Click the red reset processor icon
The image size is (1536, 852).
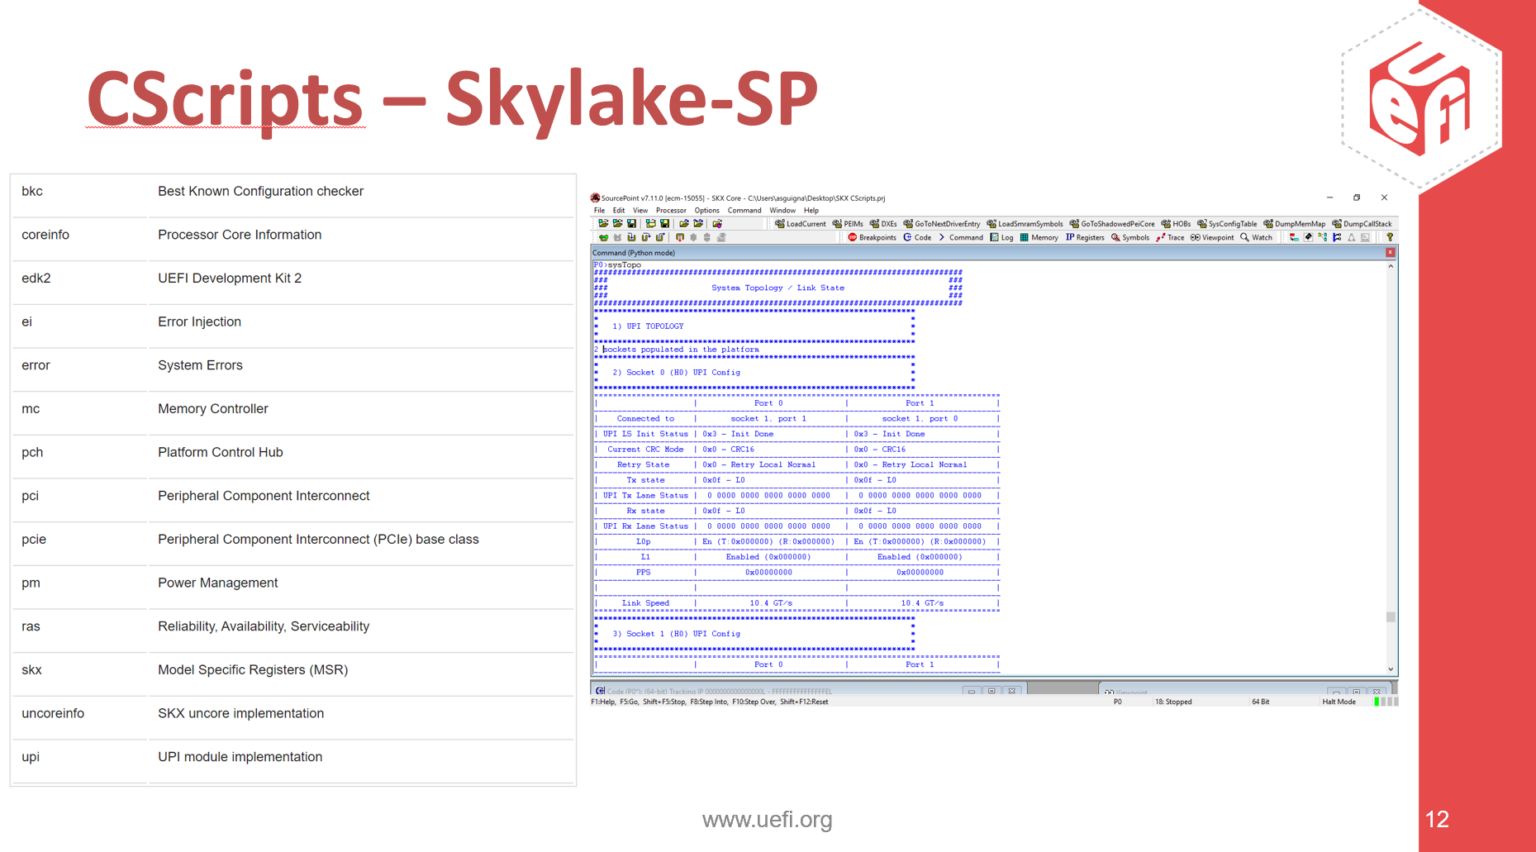pyautogui.click(x=680, y=237)
